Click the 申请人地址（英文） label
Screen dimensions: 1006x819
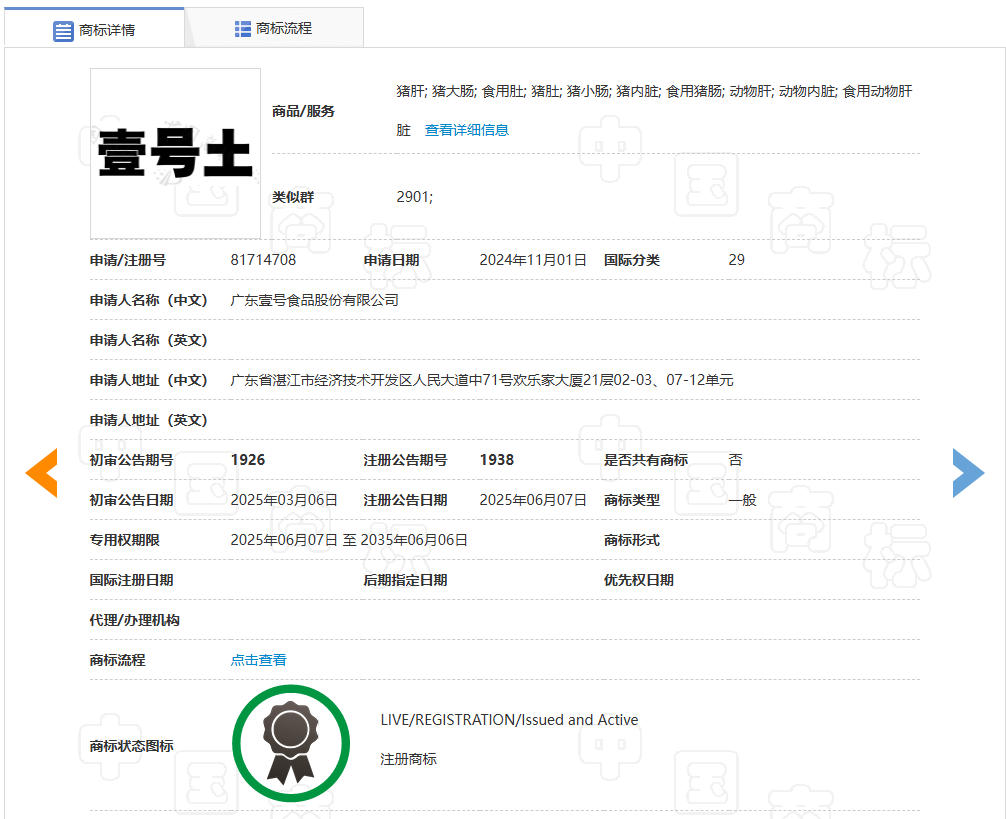[149, 420]
